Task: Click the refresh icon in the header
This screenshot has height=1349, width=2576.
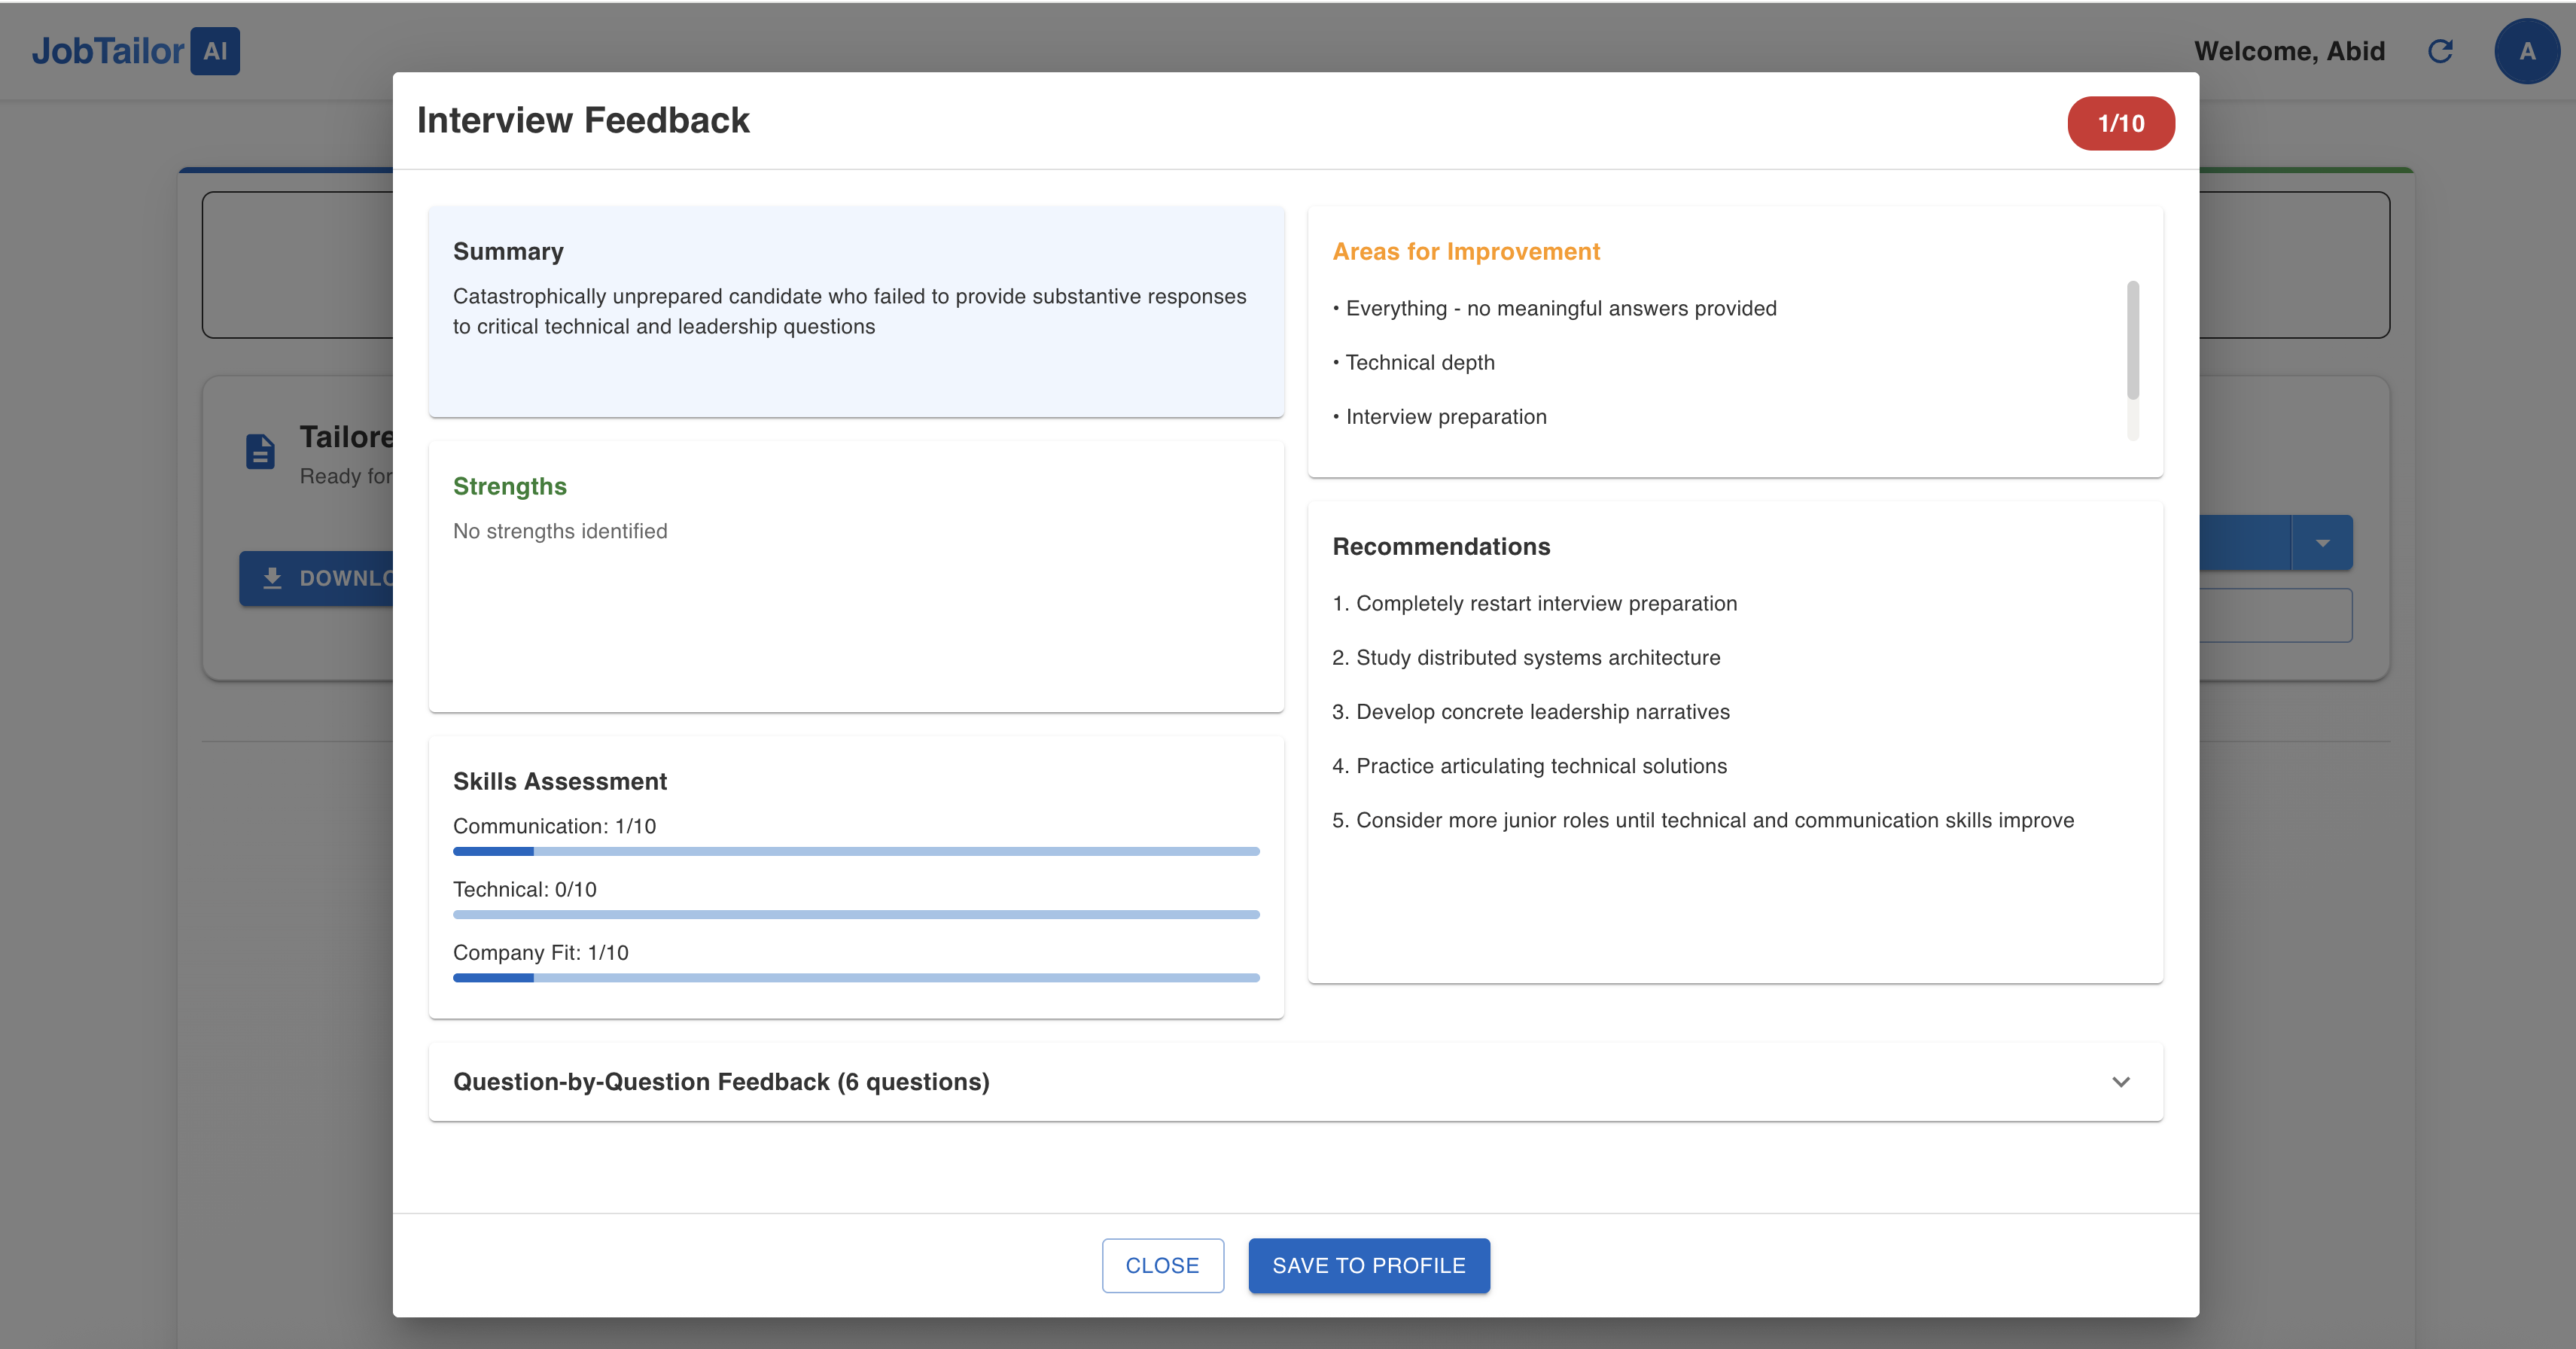Action: click(2440, 51)
